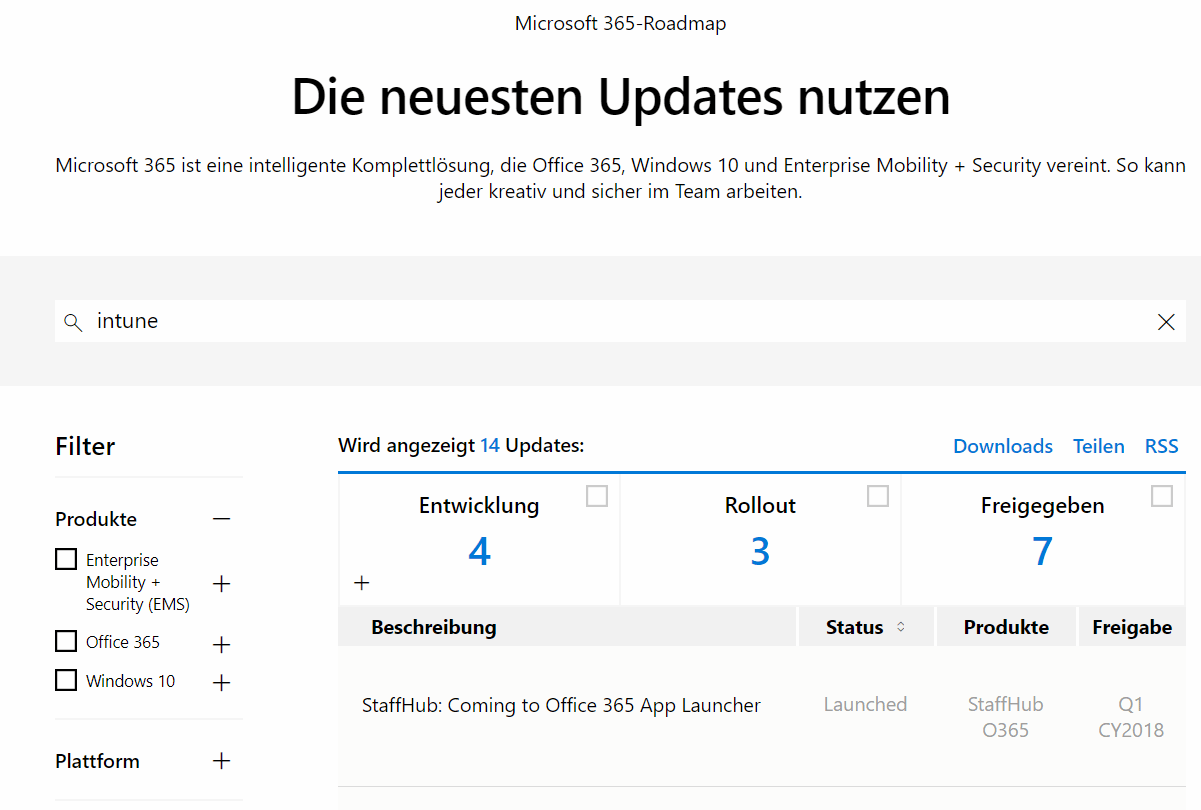
Task: Expand the Plattform filter section
Action: (x=221, y=761)
